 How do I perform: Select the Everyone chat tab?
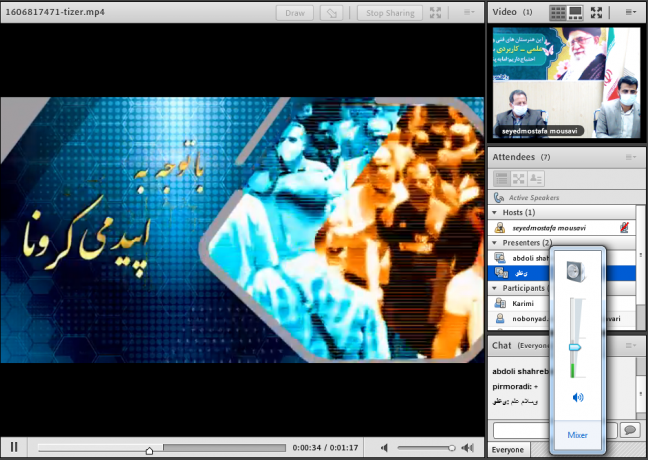pos(509,450)
